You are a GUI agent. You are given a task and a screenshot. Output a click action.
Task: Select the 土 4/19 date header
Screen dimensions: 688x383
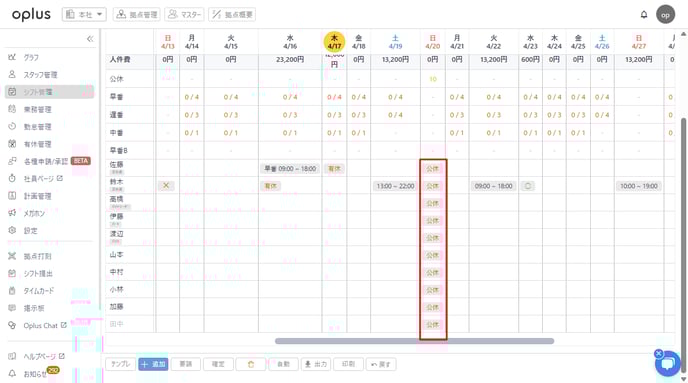(395, 42)
